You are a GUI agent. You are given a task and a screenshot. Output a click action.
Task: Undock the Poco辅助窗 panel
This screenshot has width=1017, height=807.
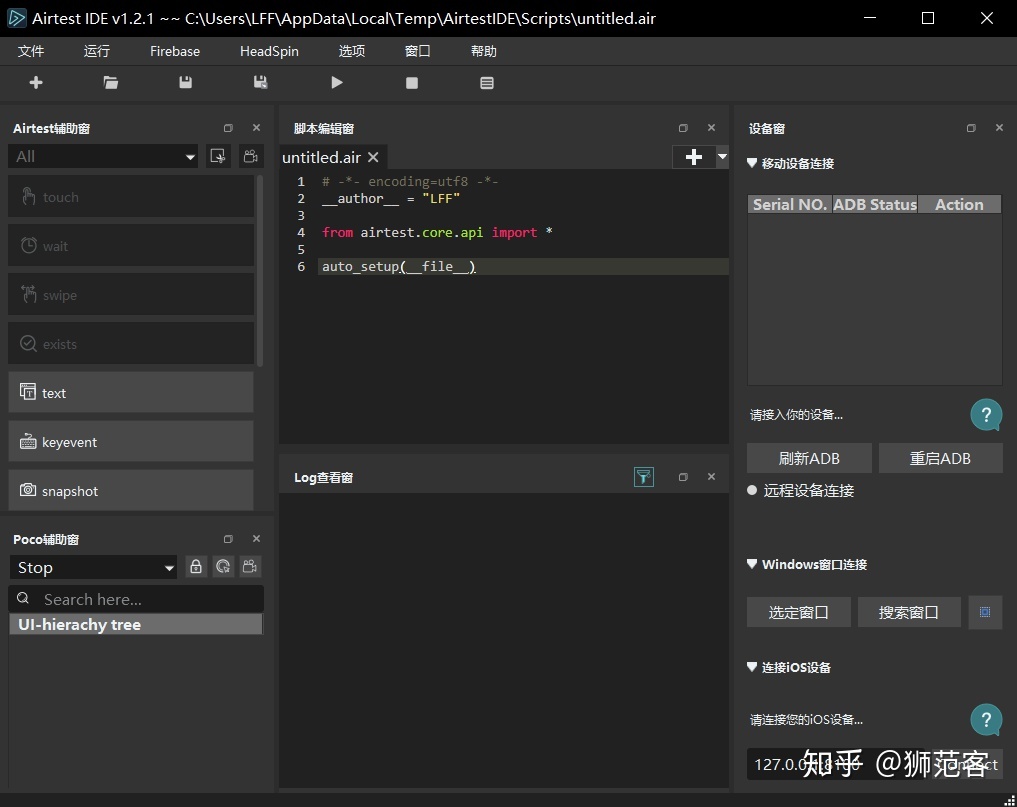(228, 539)
